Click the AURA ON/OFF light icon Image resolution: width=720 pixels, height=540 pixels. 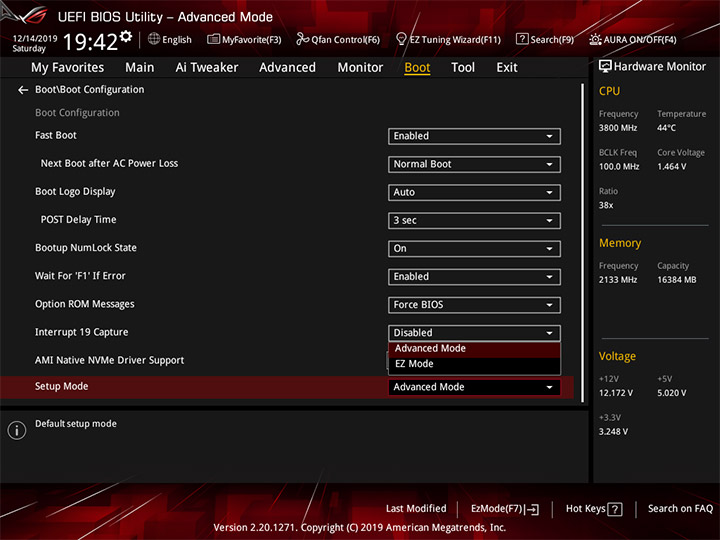(595, 39)
